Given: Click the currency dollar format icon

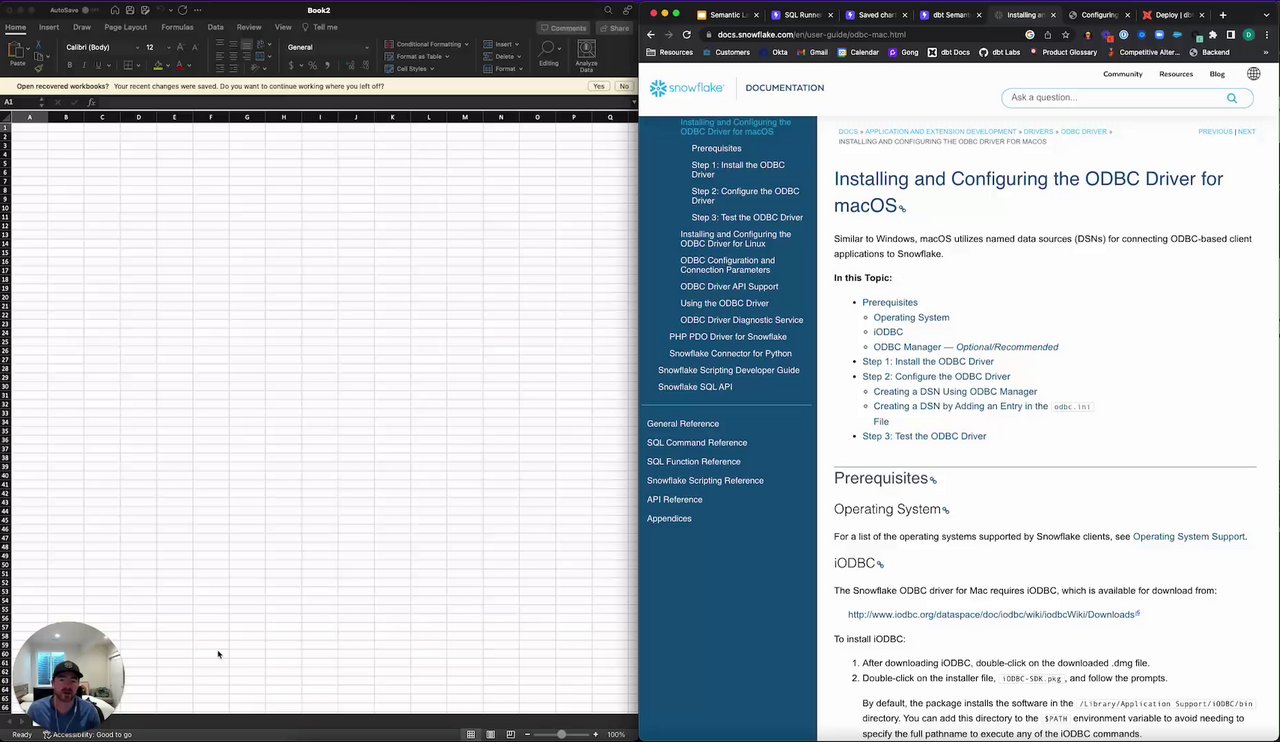Looking at the screenshot, I should (291, 66).
